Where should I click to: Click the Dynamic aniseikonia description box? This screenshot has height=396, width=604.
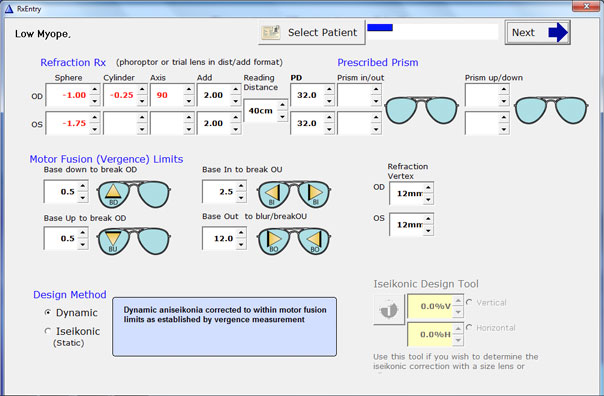tap(225, 327)
